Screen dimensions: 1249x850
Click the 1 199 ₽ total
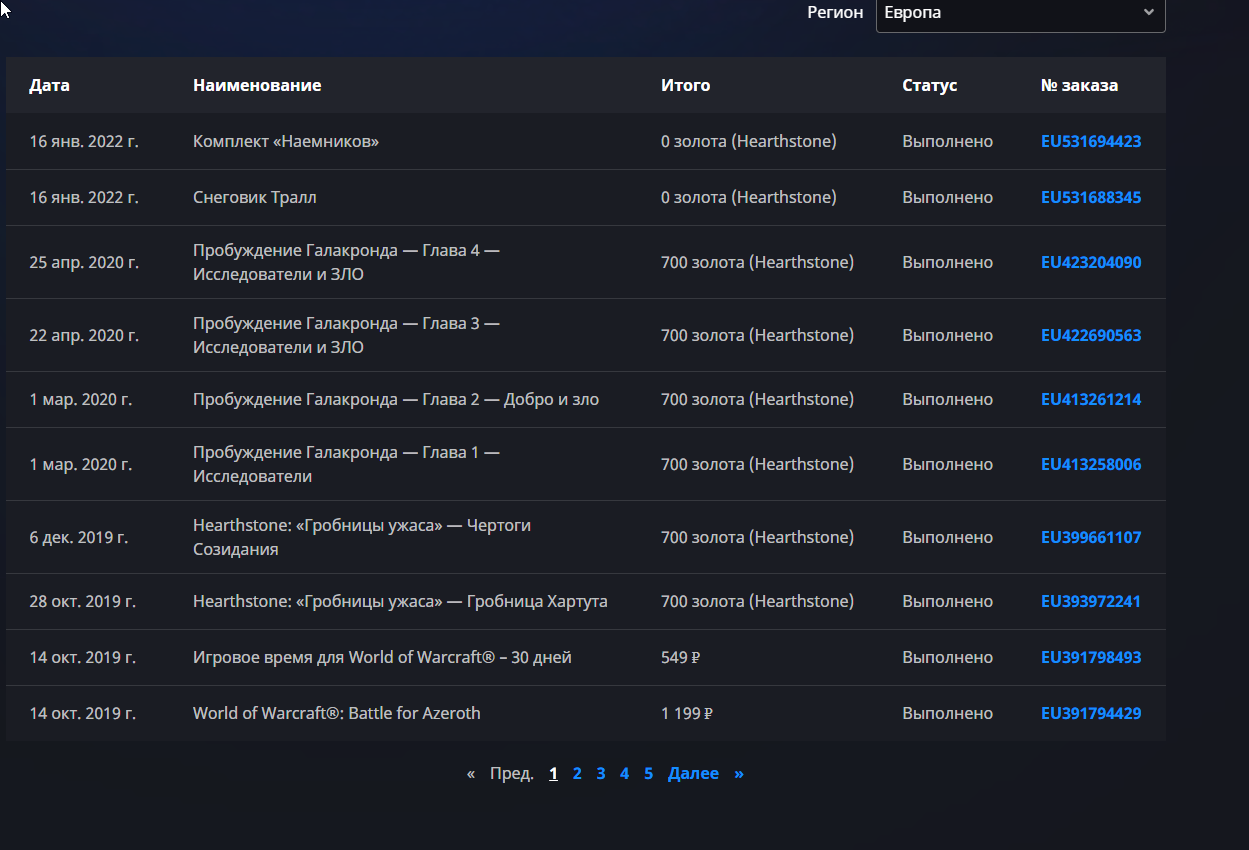click(687, 714)
